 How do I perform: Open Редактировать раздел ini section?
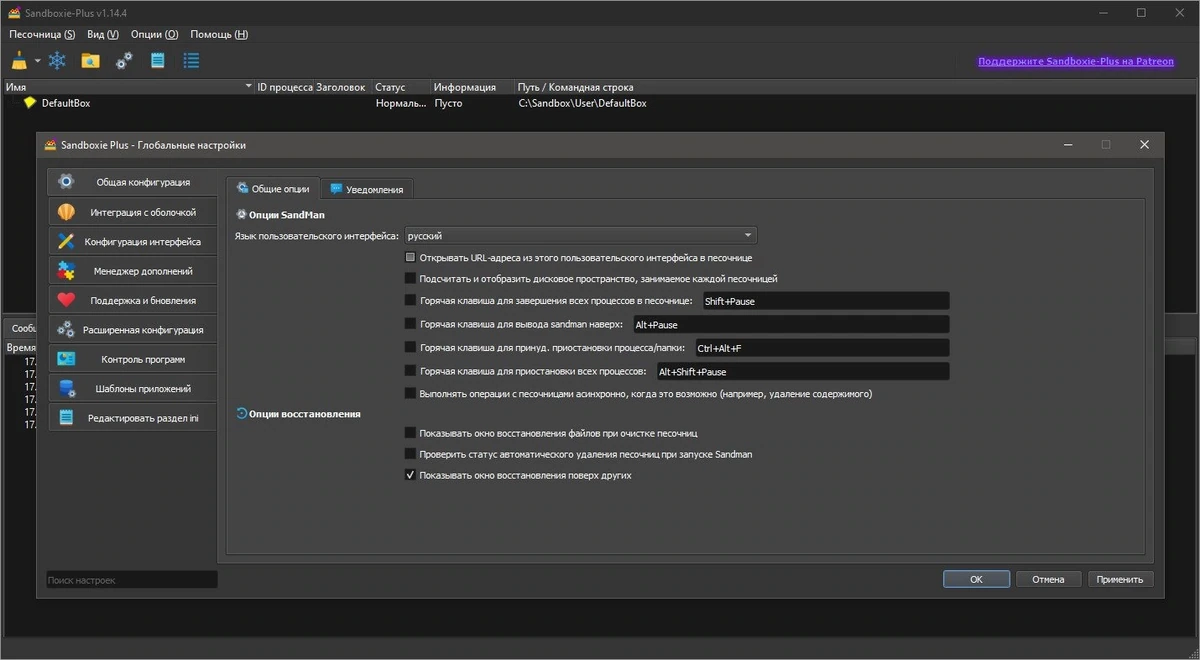pos(132,418)
